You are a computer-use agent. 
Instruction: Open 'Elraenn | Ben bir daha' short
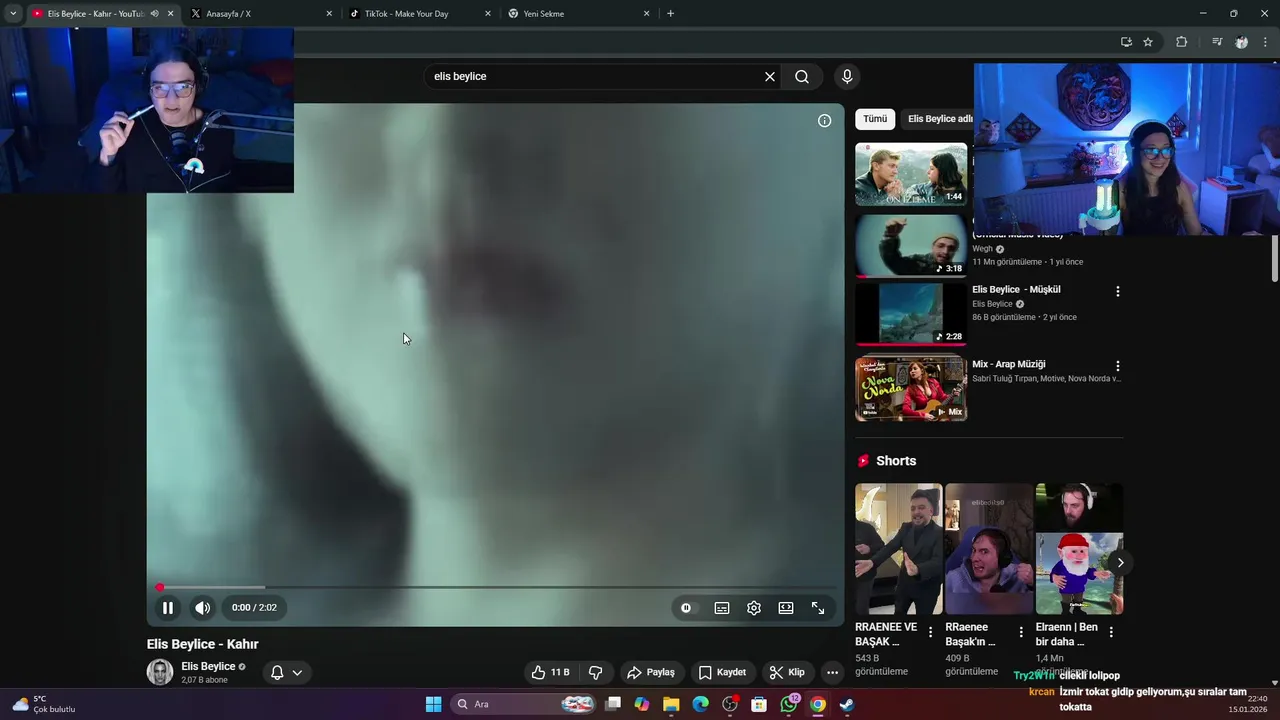pos(1079,549)
